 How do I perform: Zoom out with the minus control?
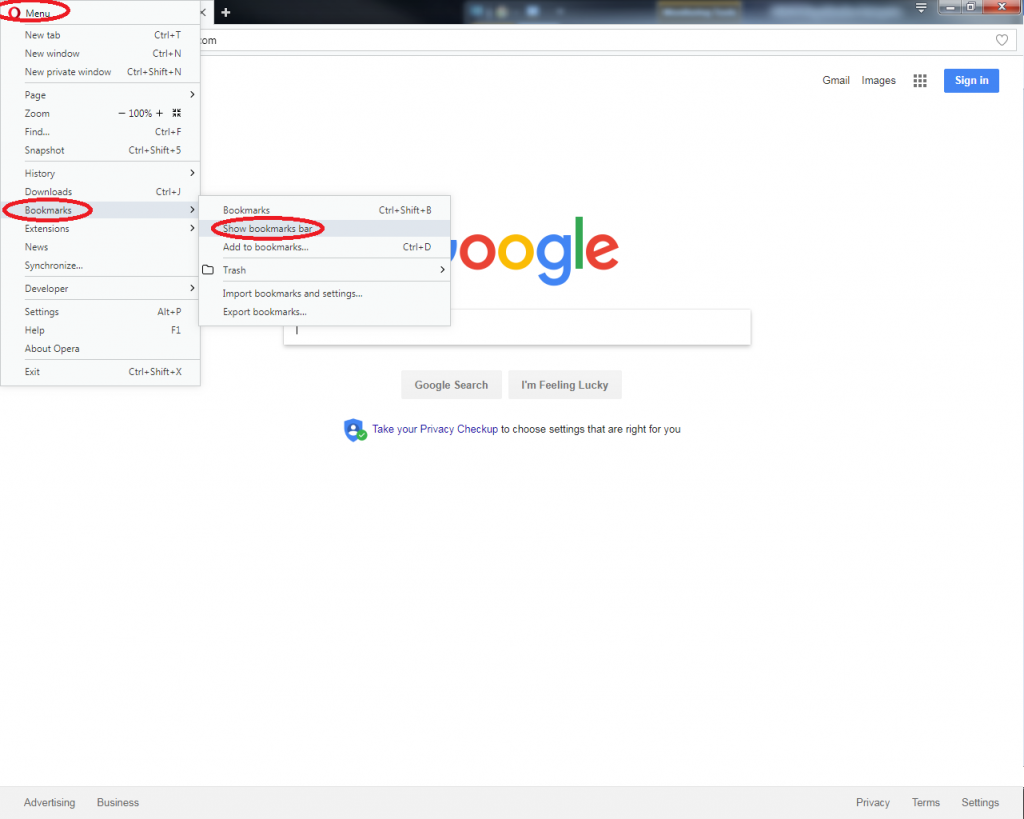tap(122, 113)
